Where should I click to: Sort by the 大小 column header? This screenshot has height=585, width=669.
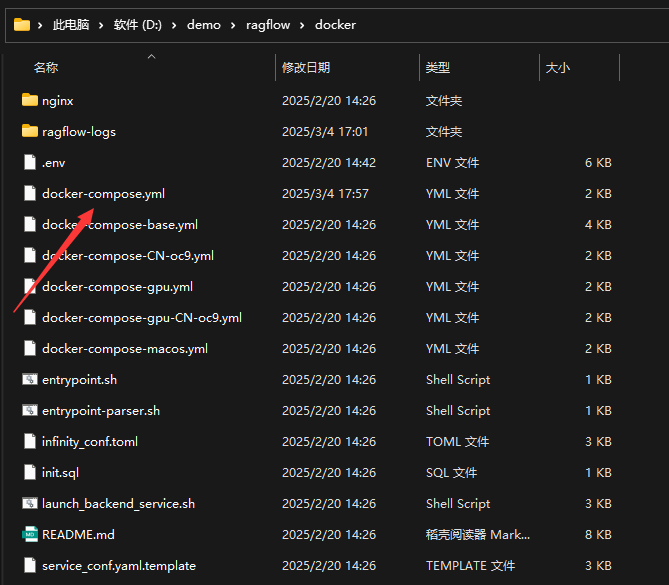coord(557,67)
